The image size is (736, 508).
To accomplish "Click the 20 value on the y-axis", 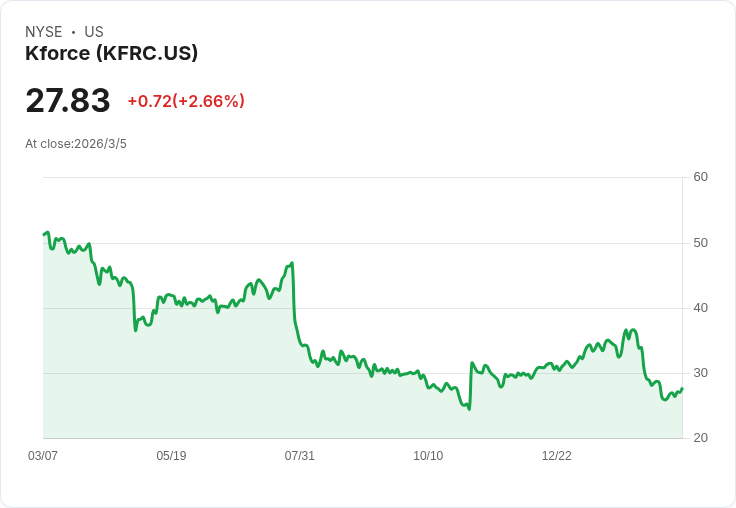I will (x=700, y=438).
